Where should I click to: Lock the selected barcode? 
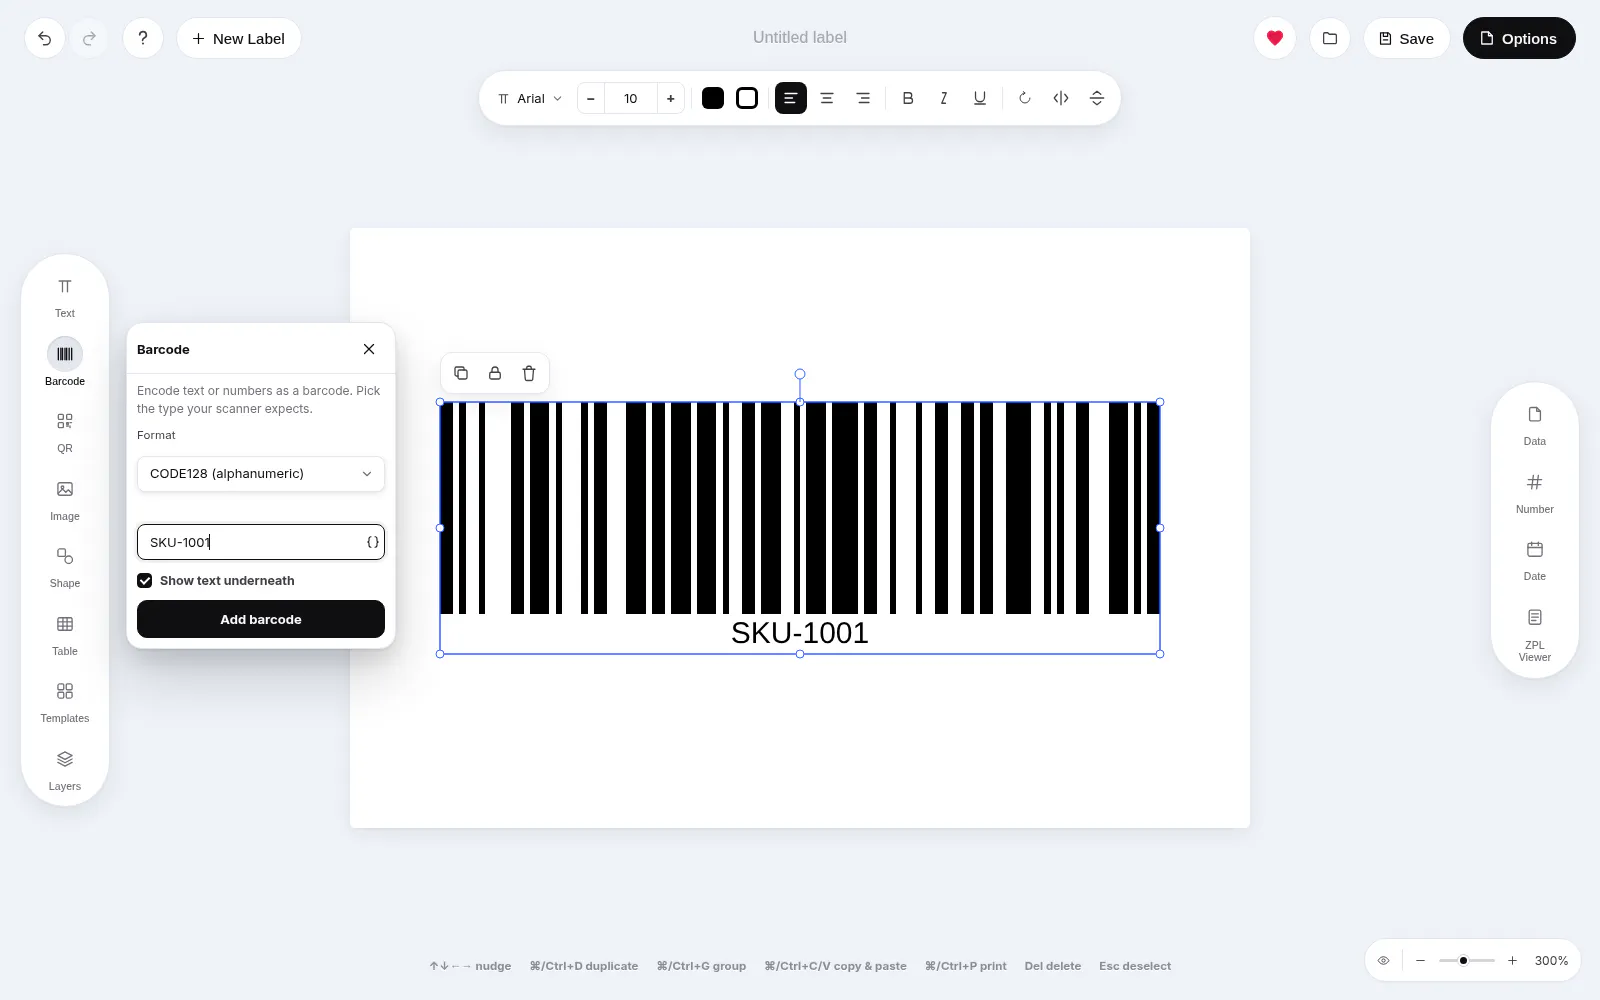pos(495,373)
